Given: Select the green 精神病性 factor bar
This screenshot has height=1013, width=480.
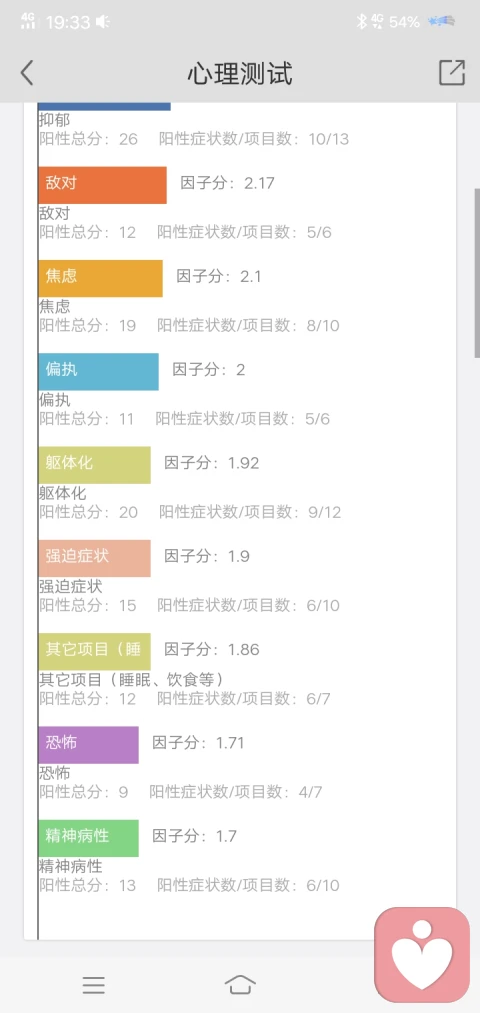Looking at the screenshot, I should coord(89,838).
